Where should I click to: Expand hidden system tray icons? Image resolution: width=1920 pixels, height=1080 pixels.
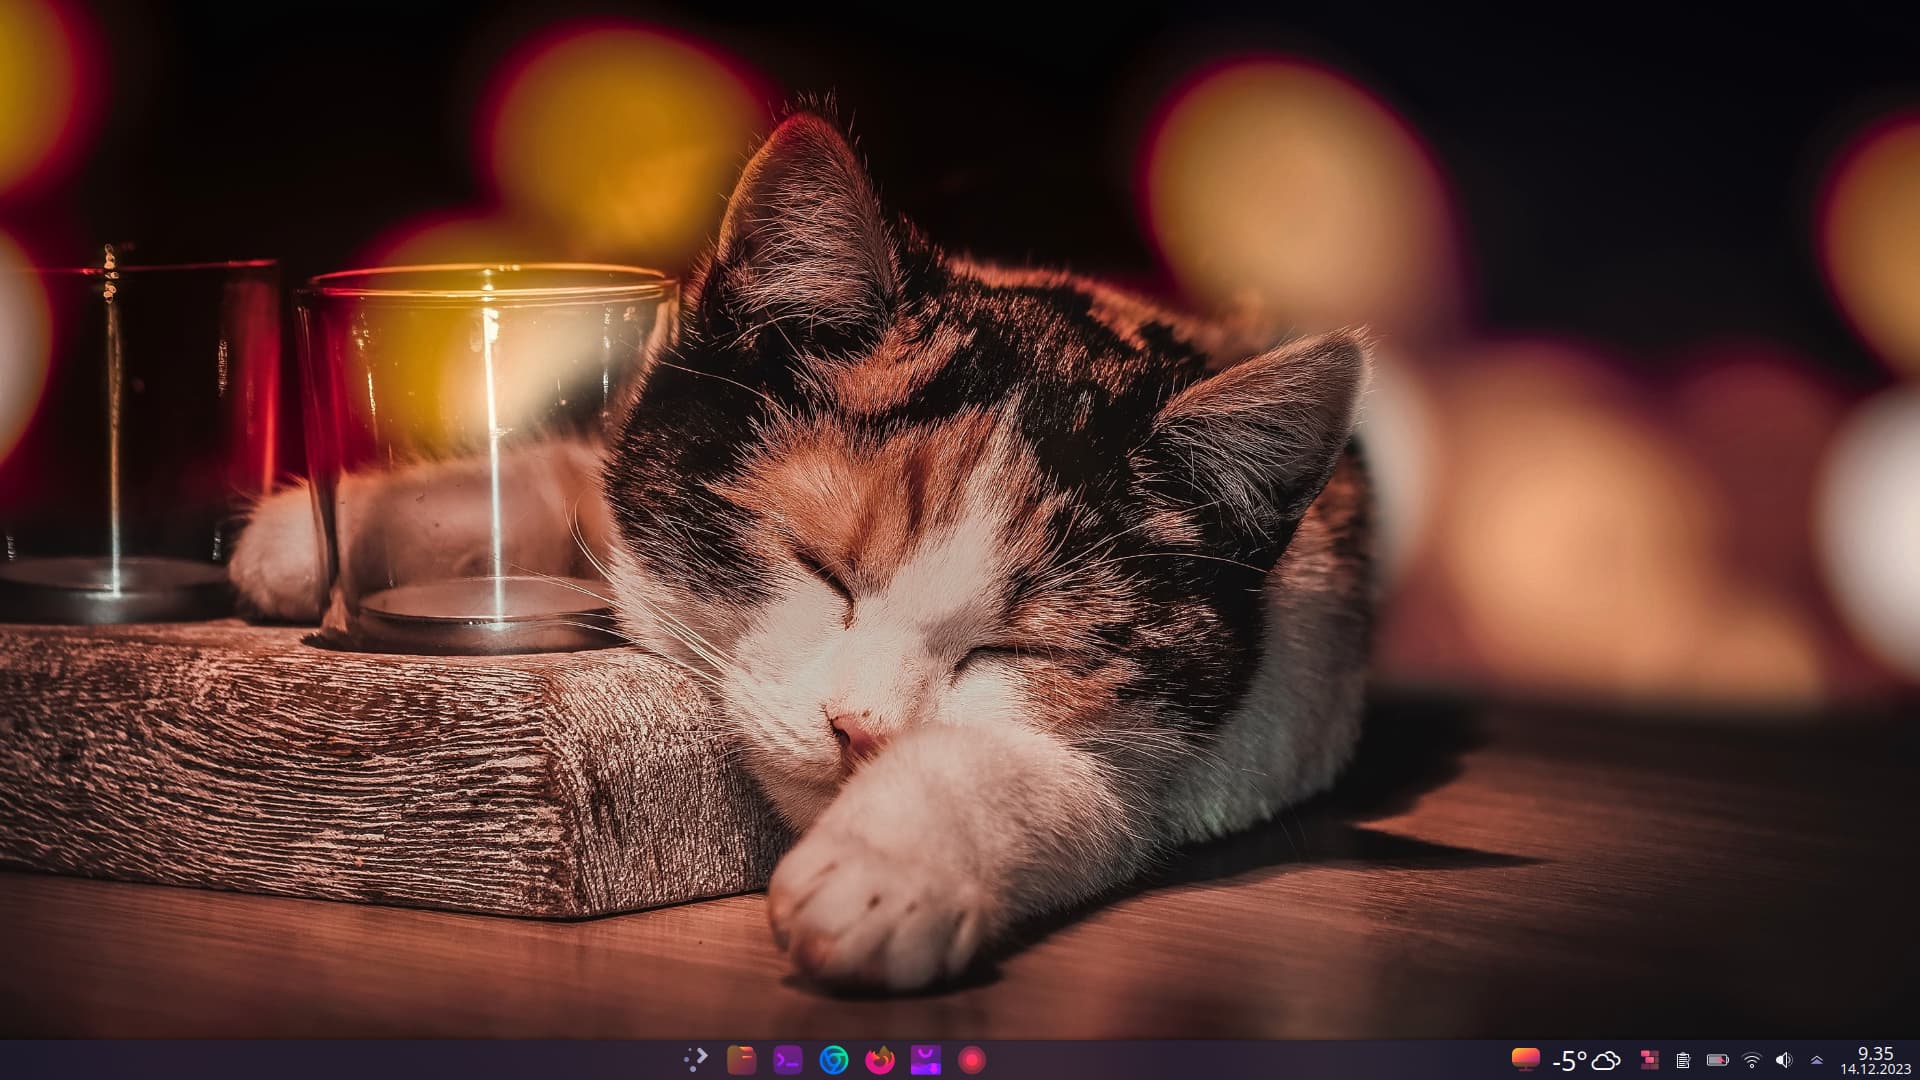tap(1817, 1060)
